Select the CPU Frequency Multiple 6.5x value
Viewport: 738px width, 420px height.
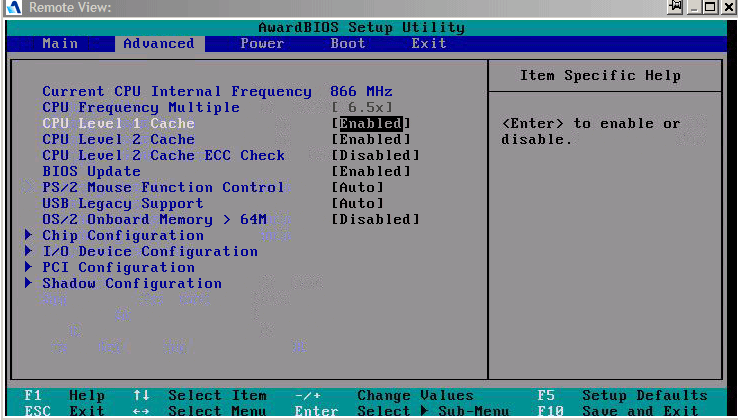click(x=362, y=107)
